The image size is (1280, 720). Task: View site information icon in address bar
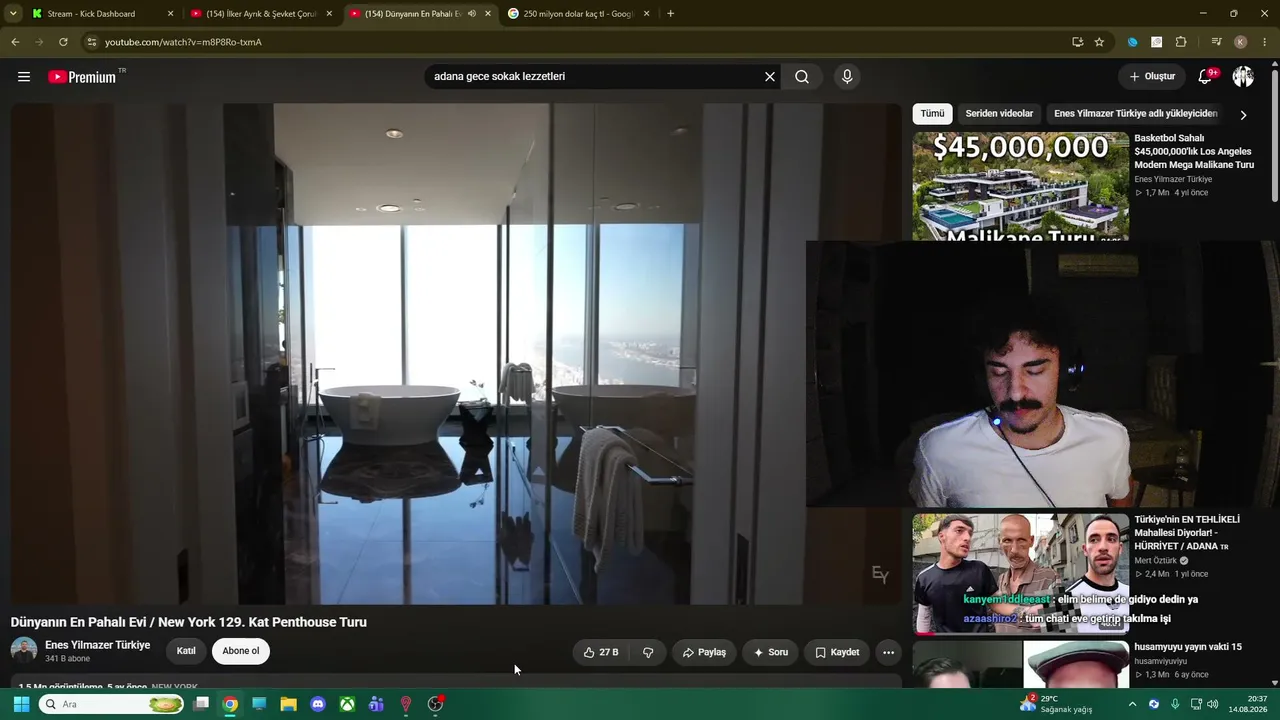pyautogui.click(x=91, y=42)
